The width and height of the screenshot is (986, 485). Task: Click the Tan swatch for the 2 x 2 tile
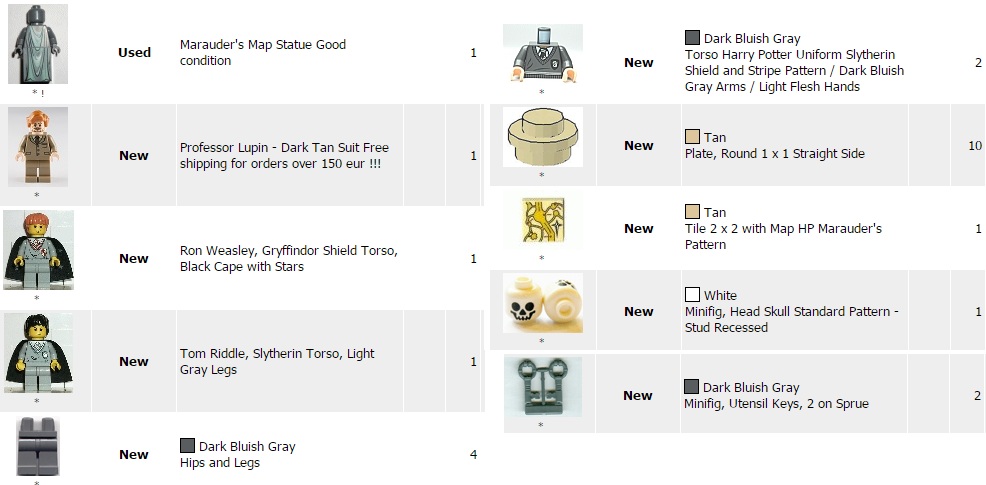692,212
